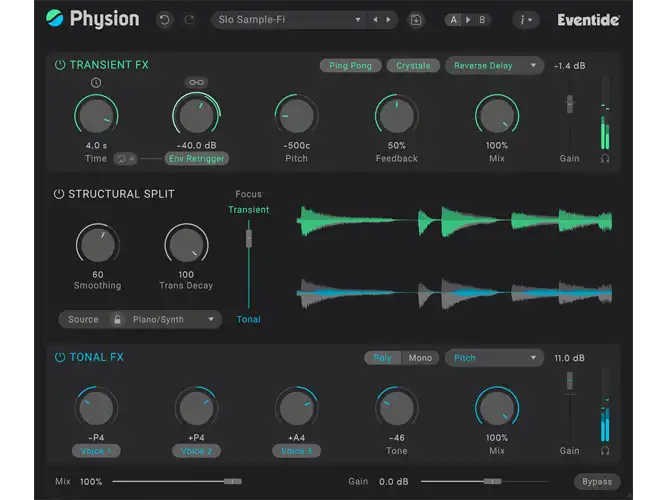Toggle Voice 2 on or off

coord(196,451)
